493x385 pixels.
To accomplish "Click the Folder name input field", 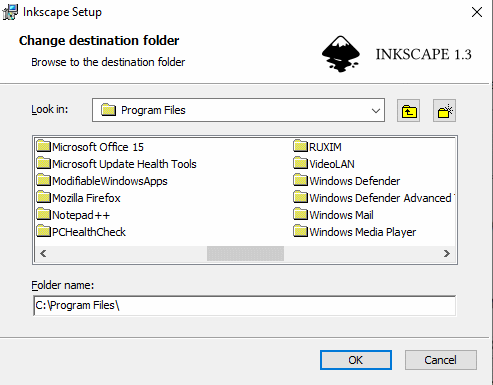I will point(245,305).
